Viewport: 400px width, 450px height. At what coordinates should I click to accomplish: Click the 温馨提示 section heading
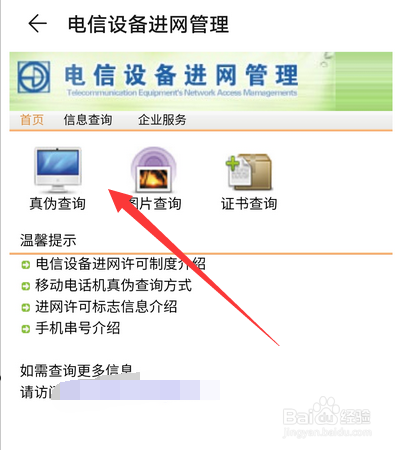tap(48, 240)
